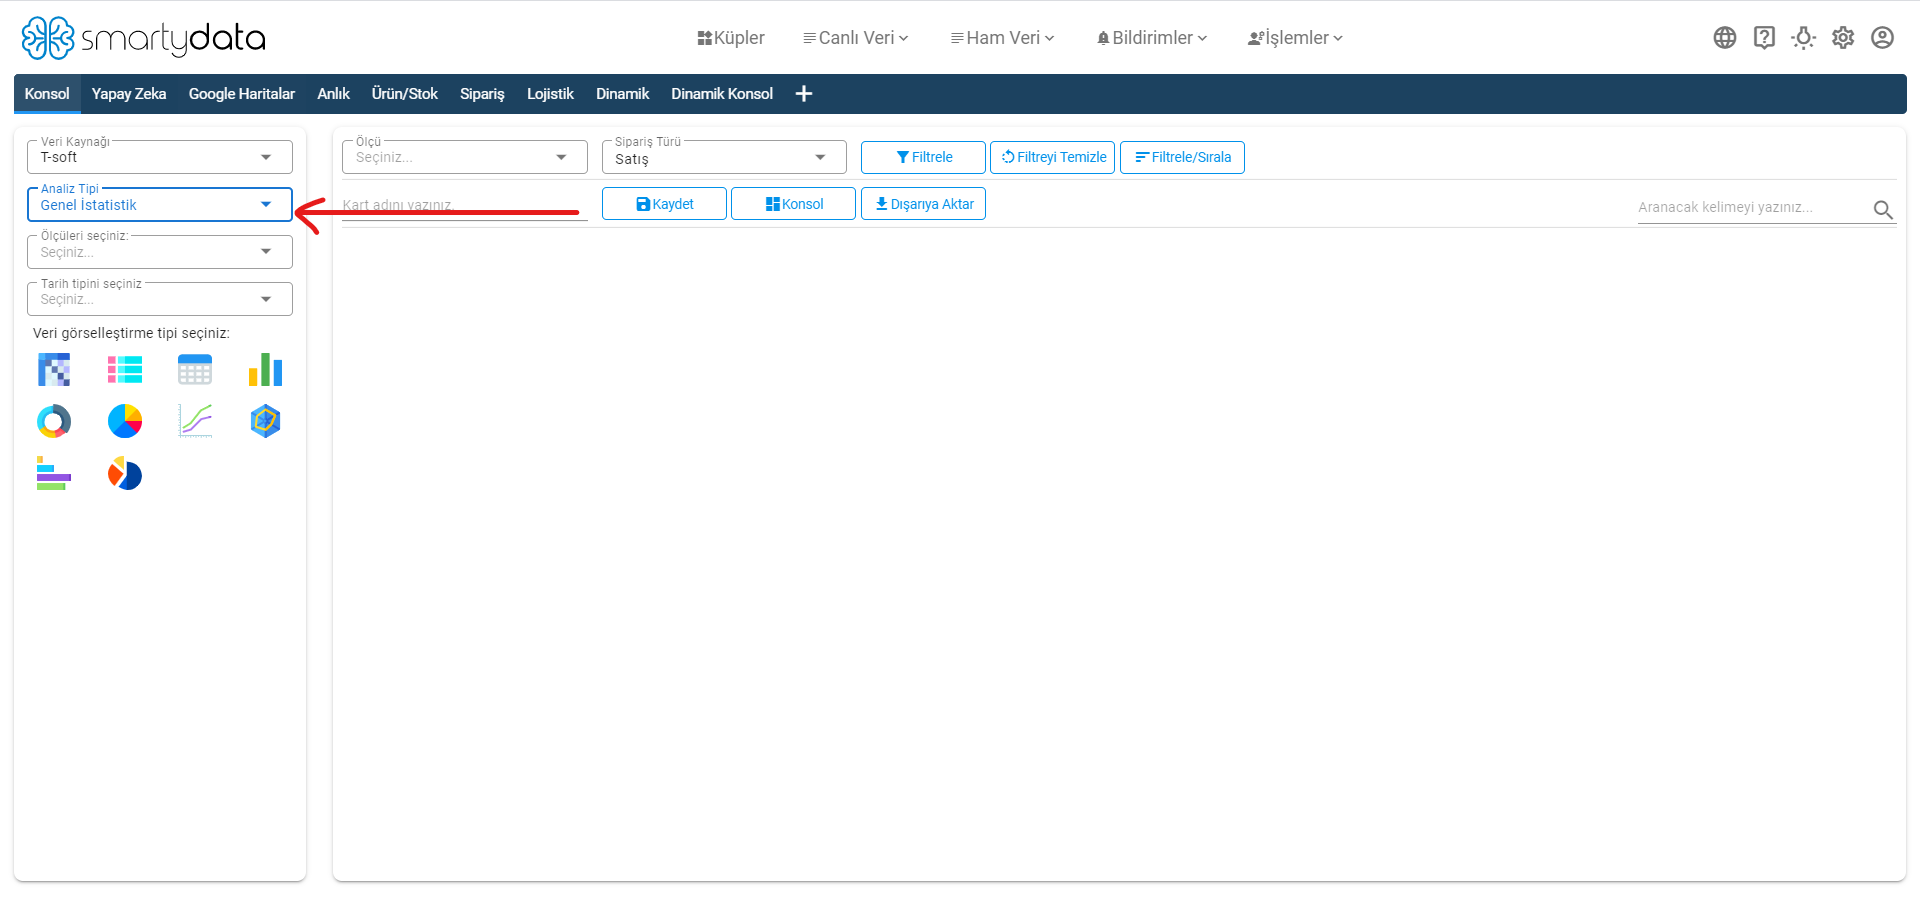
Task: Switch to the Sipariş tab
Action: (482, 94)
